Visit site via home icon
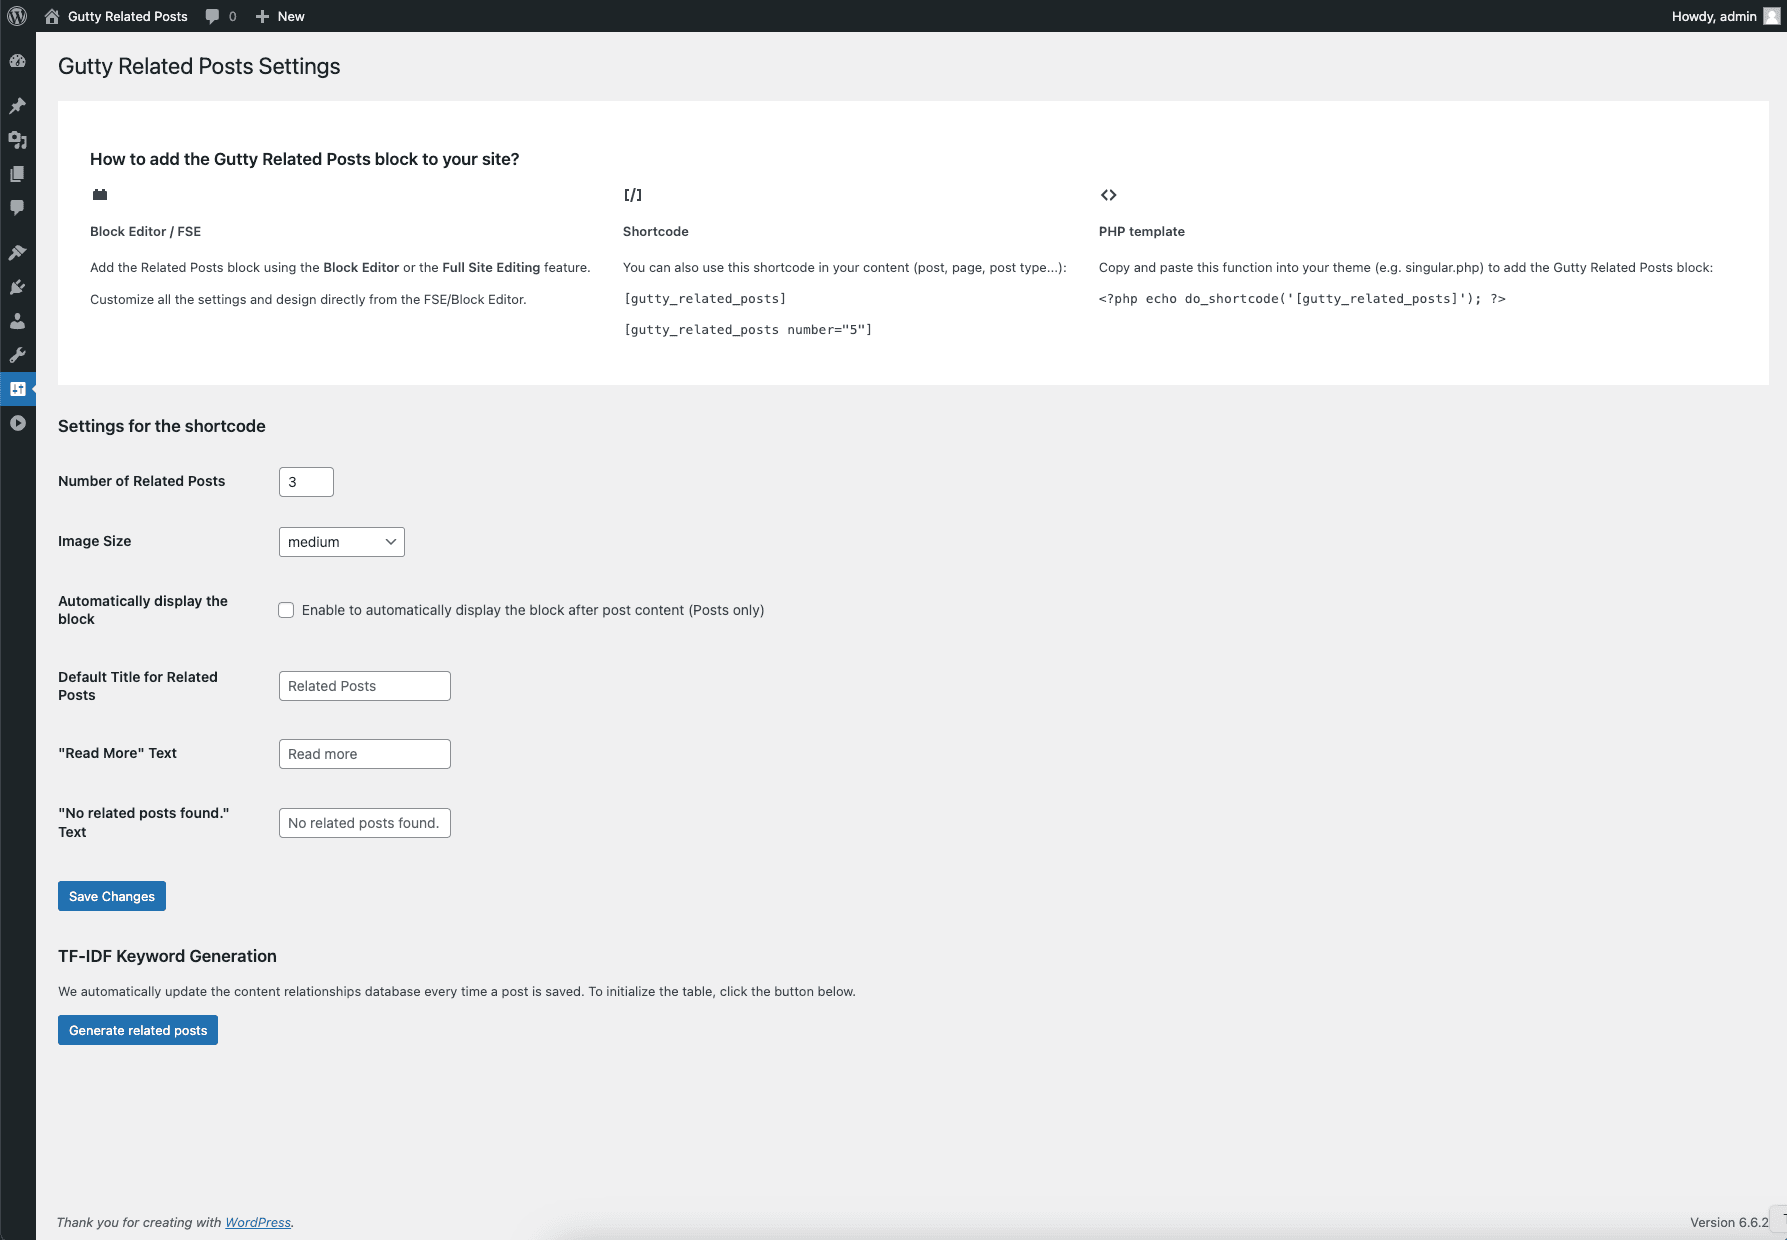The height and width of the screenshot is (1240, 1787). [x=52, y=16]
